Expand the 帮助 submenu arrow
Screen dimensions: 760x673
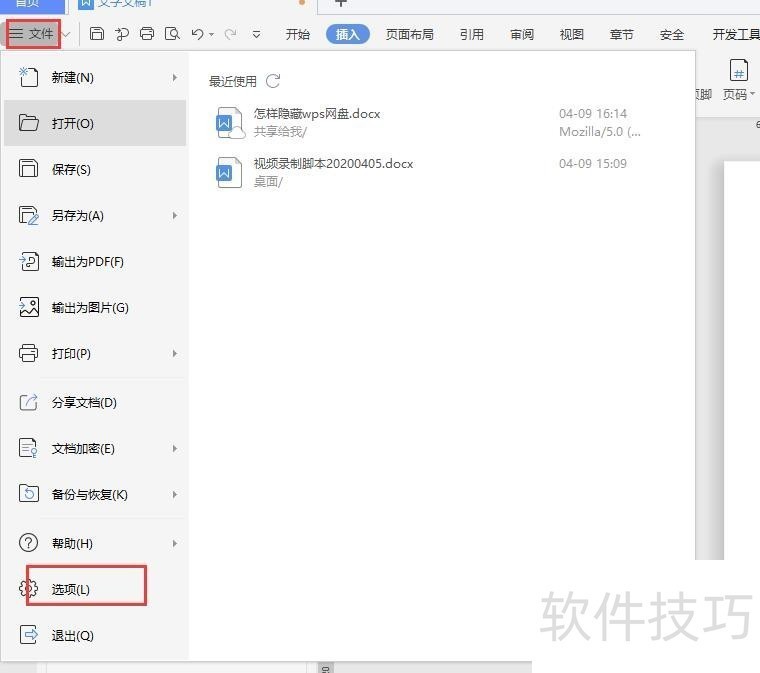click(x=175, y=544)
